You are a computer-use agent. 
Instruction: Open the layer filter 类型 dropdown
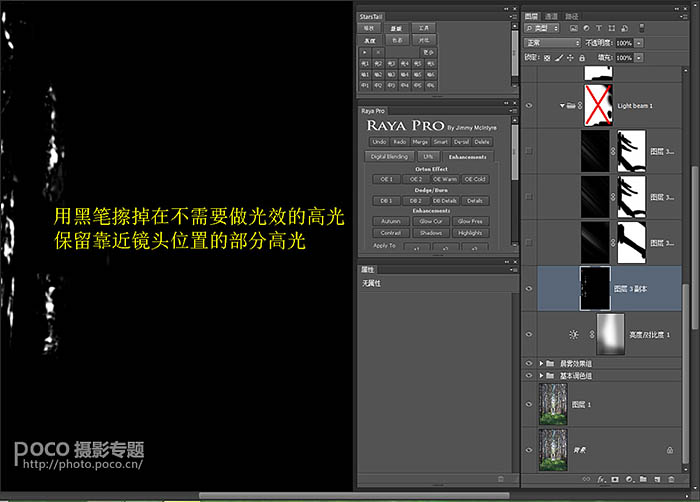542,28
